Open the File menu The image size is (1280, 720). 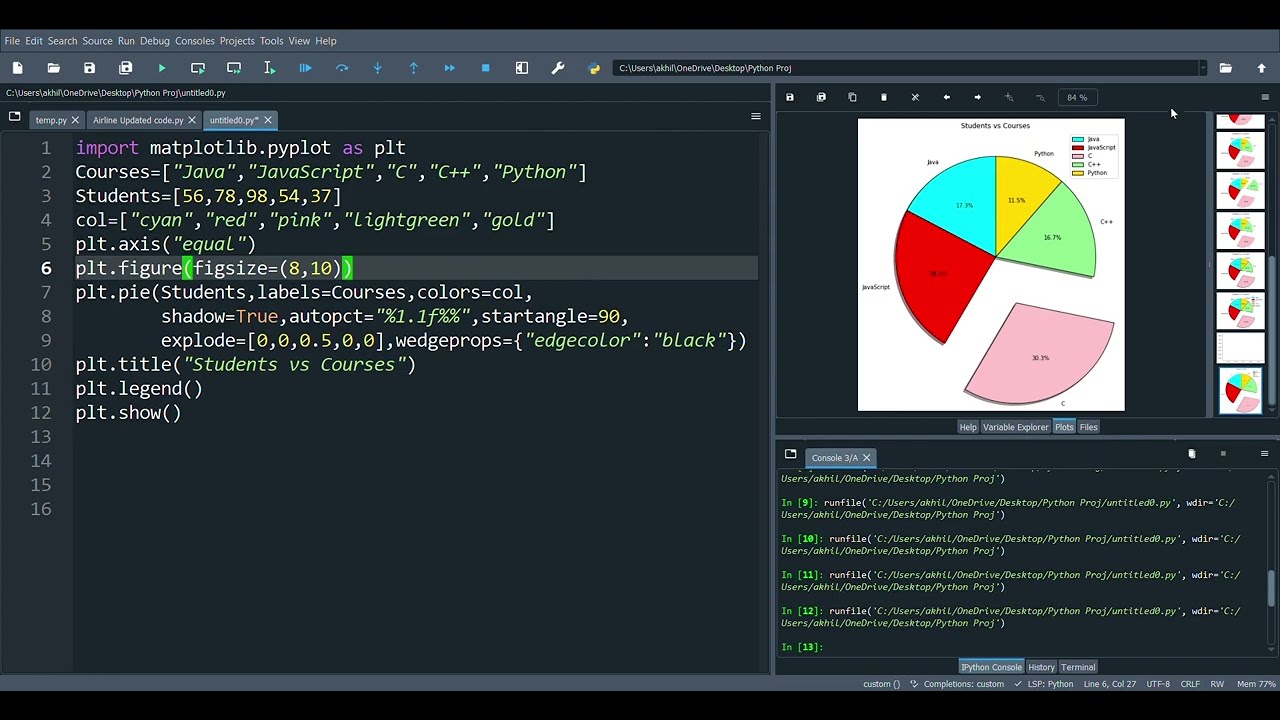12,41
